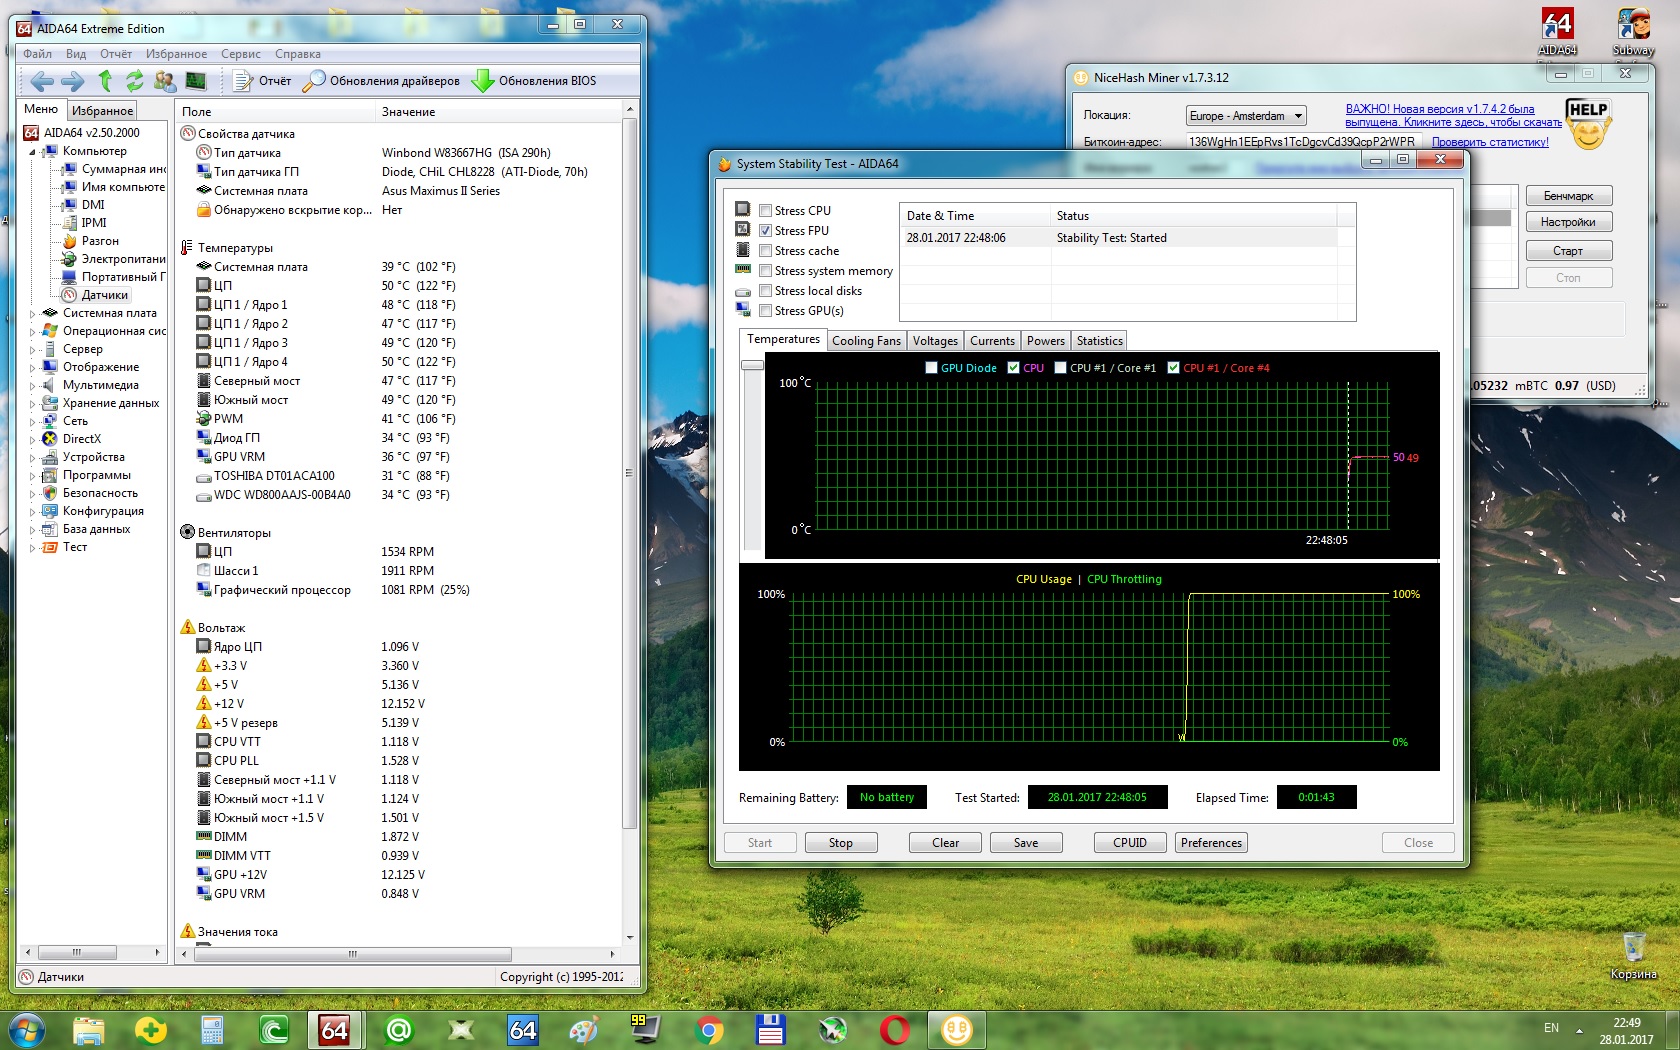Collapse the Компьютер tree node
The height and width of the screenshot is (1050, 1680).
(x=32, y=152)
